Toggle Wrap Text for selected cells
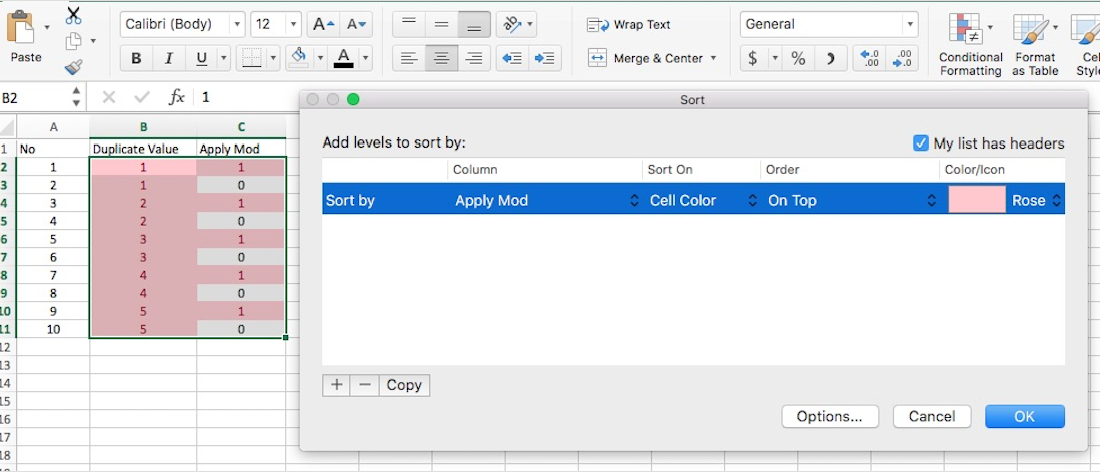 [629, 24]
